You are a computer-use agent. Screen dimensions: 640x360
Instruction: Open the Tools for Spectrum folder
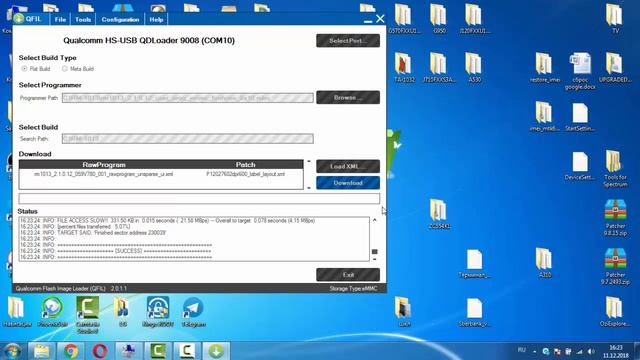[615, 169]
